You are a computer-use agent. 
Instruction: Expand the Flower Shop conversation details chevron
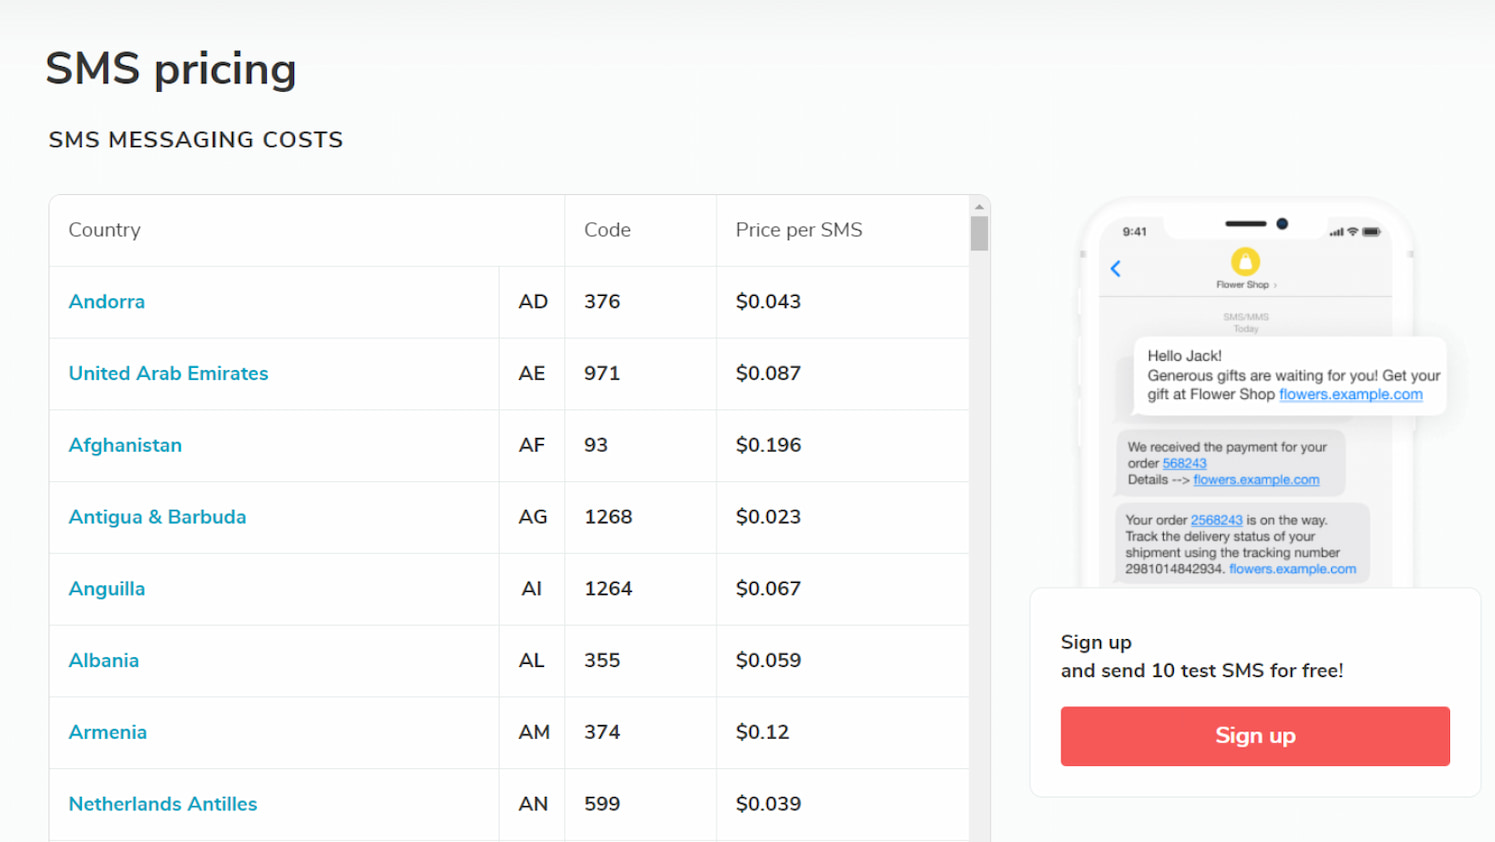tap(1276, 284)
